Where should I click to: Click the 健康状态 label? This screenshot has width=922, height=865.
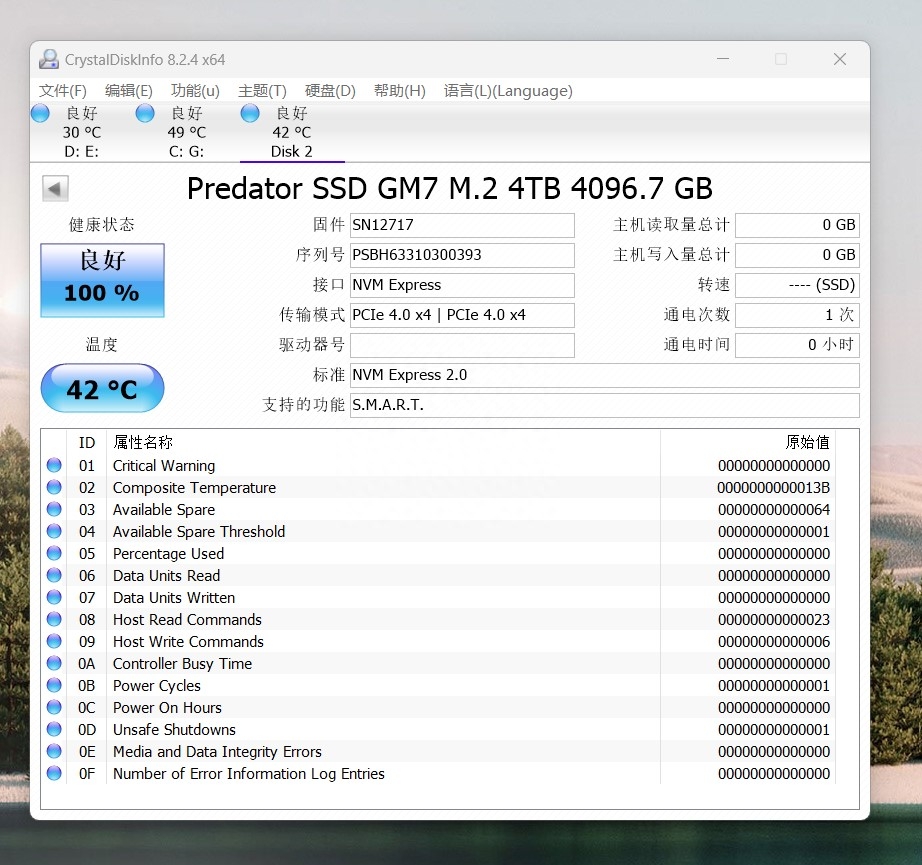pyautogui.click(x=102, y=225)
